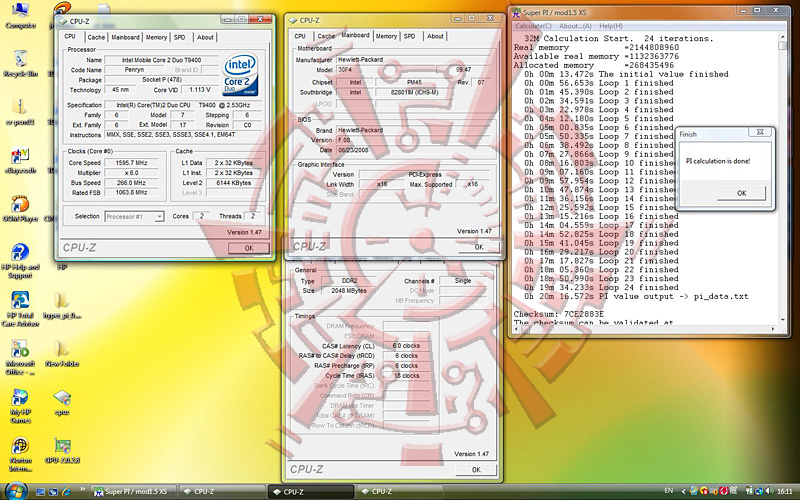This screenshot has width=800, height=500.
Task: Click Internet Explorer quick launch icon
Action: 66,492
